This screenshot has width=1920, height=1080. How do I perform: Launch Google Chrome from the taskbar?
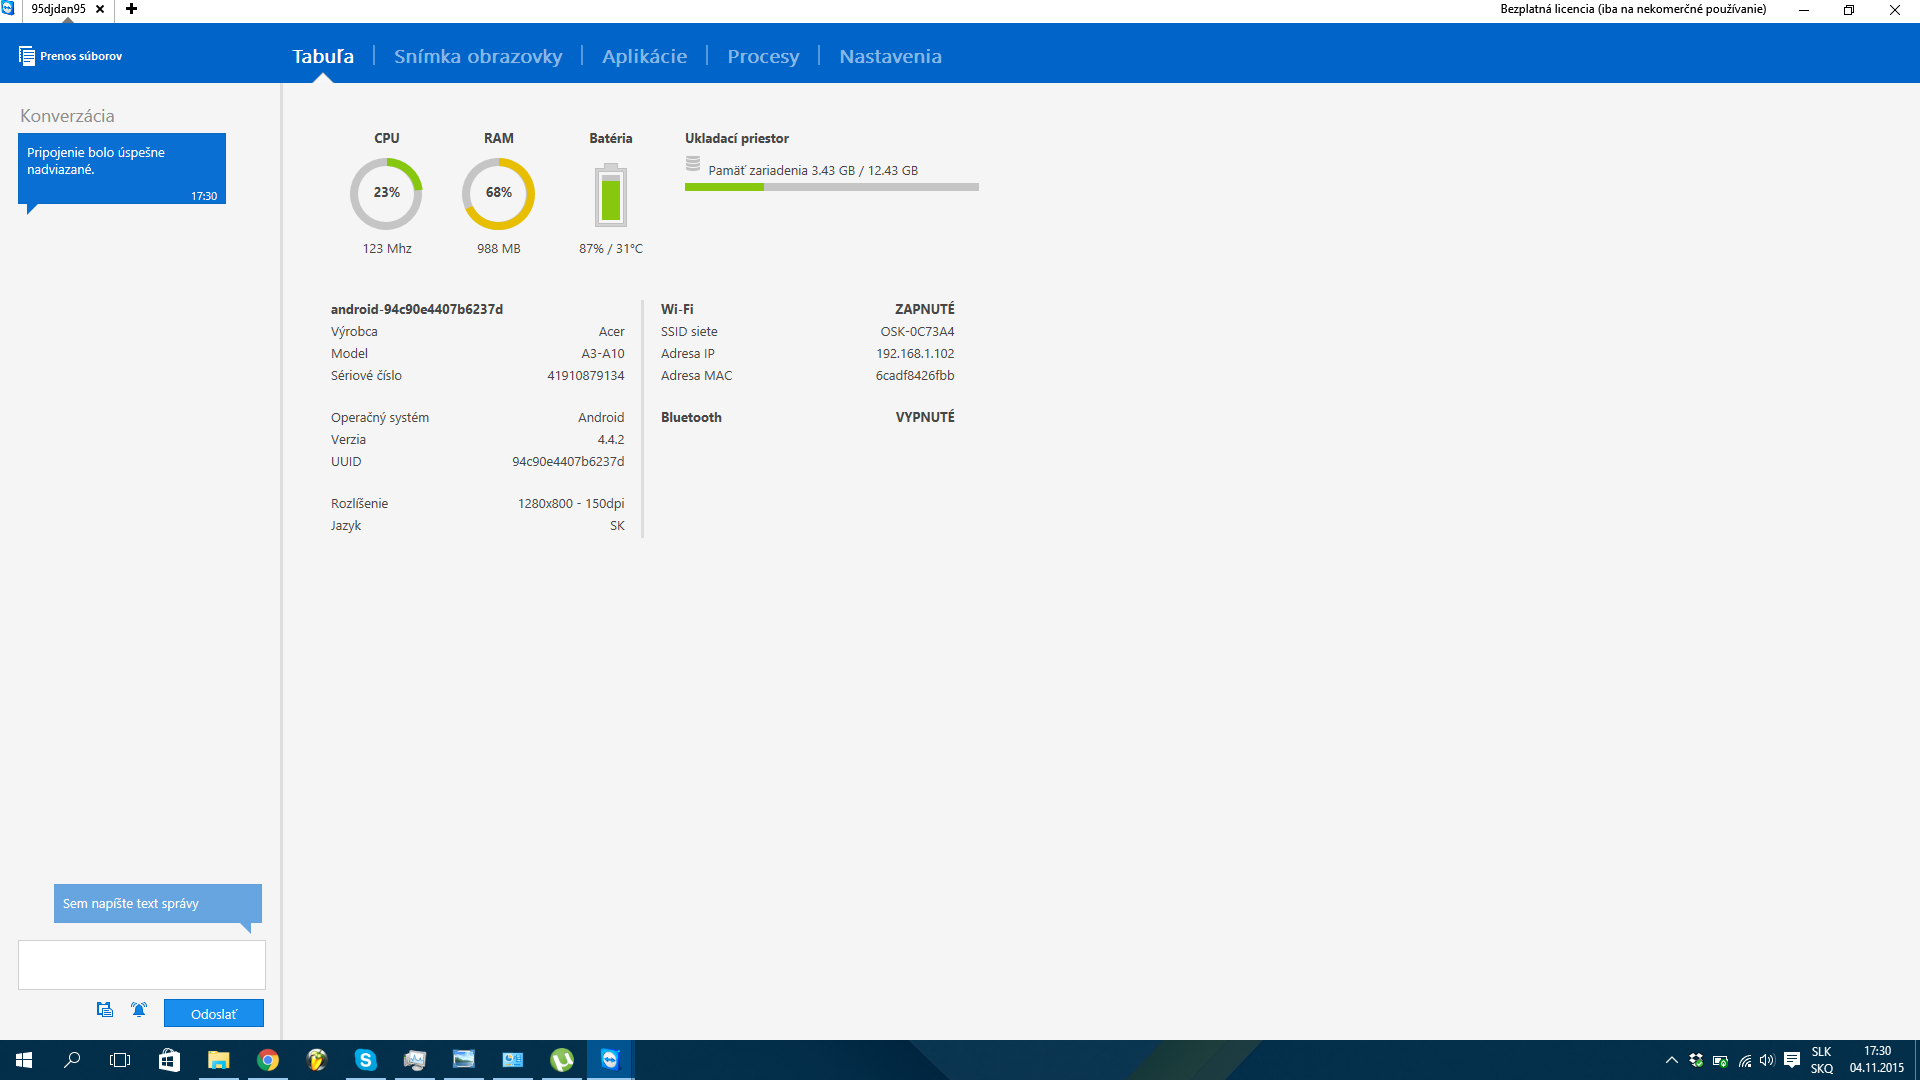click(x=268, y=1060)
